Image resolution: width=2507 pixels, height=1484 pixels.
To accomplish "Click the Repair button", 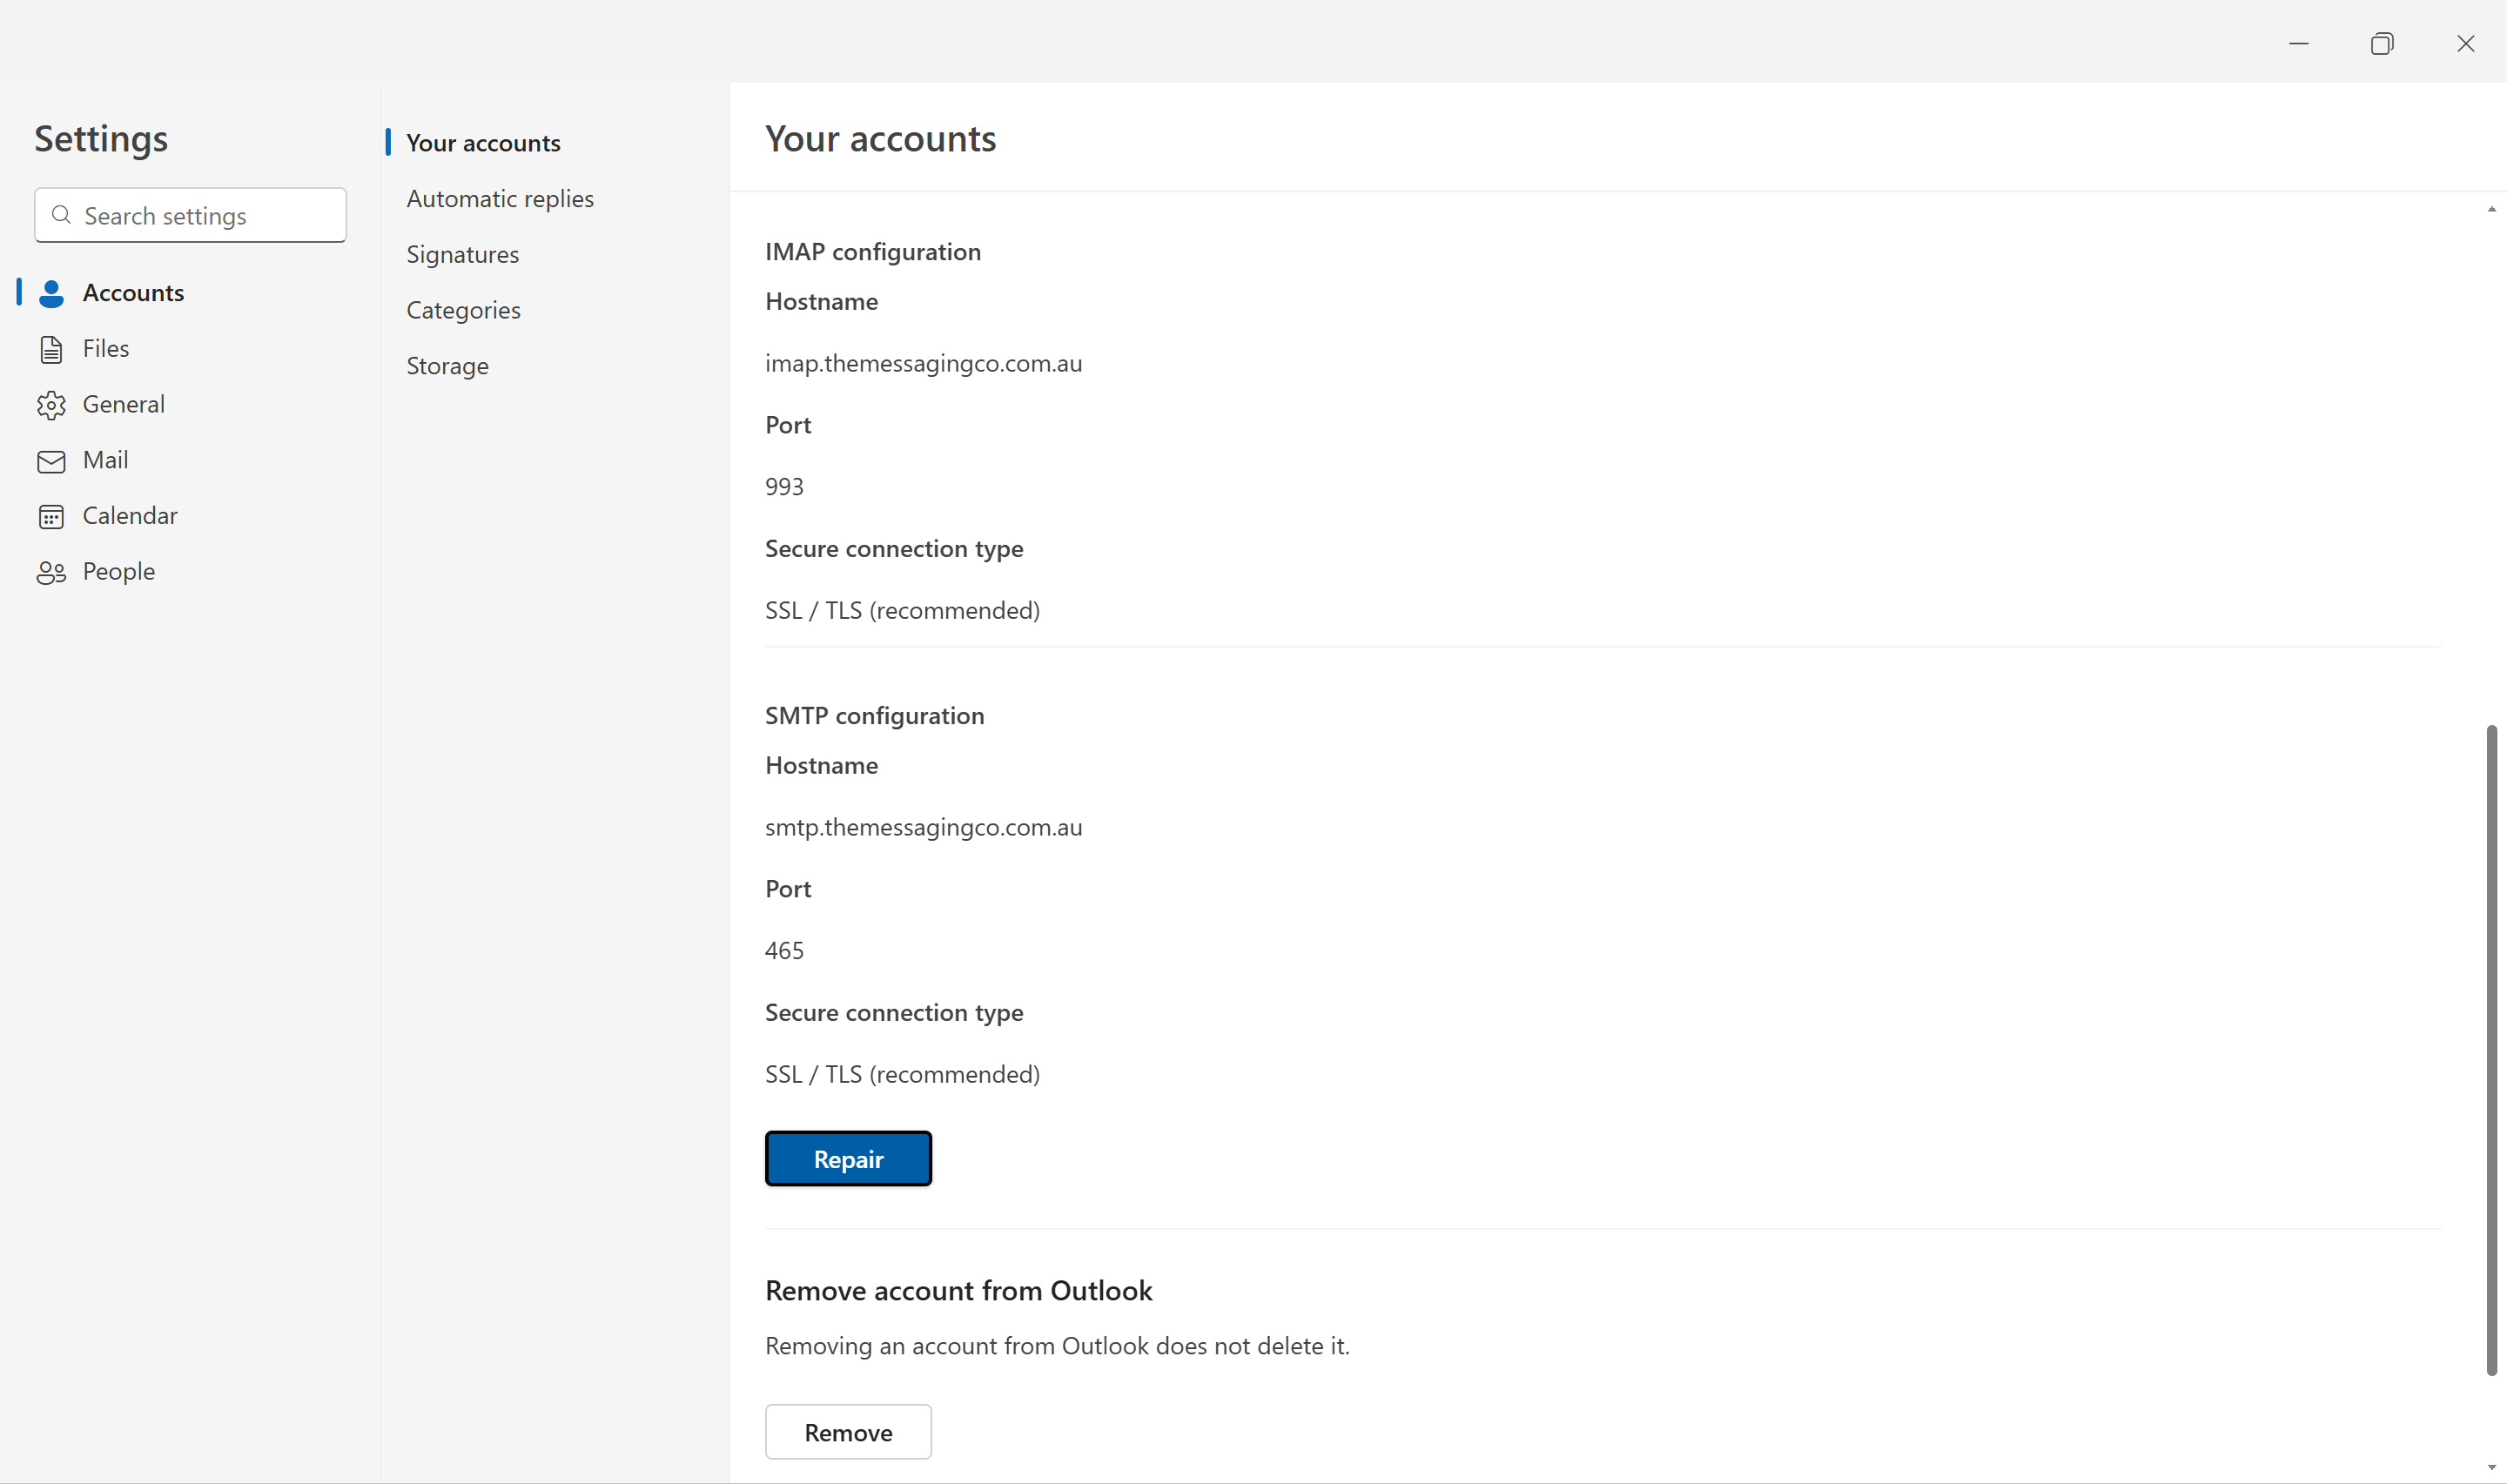I will (x=848, y=1159).
